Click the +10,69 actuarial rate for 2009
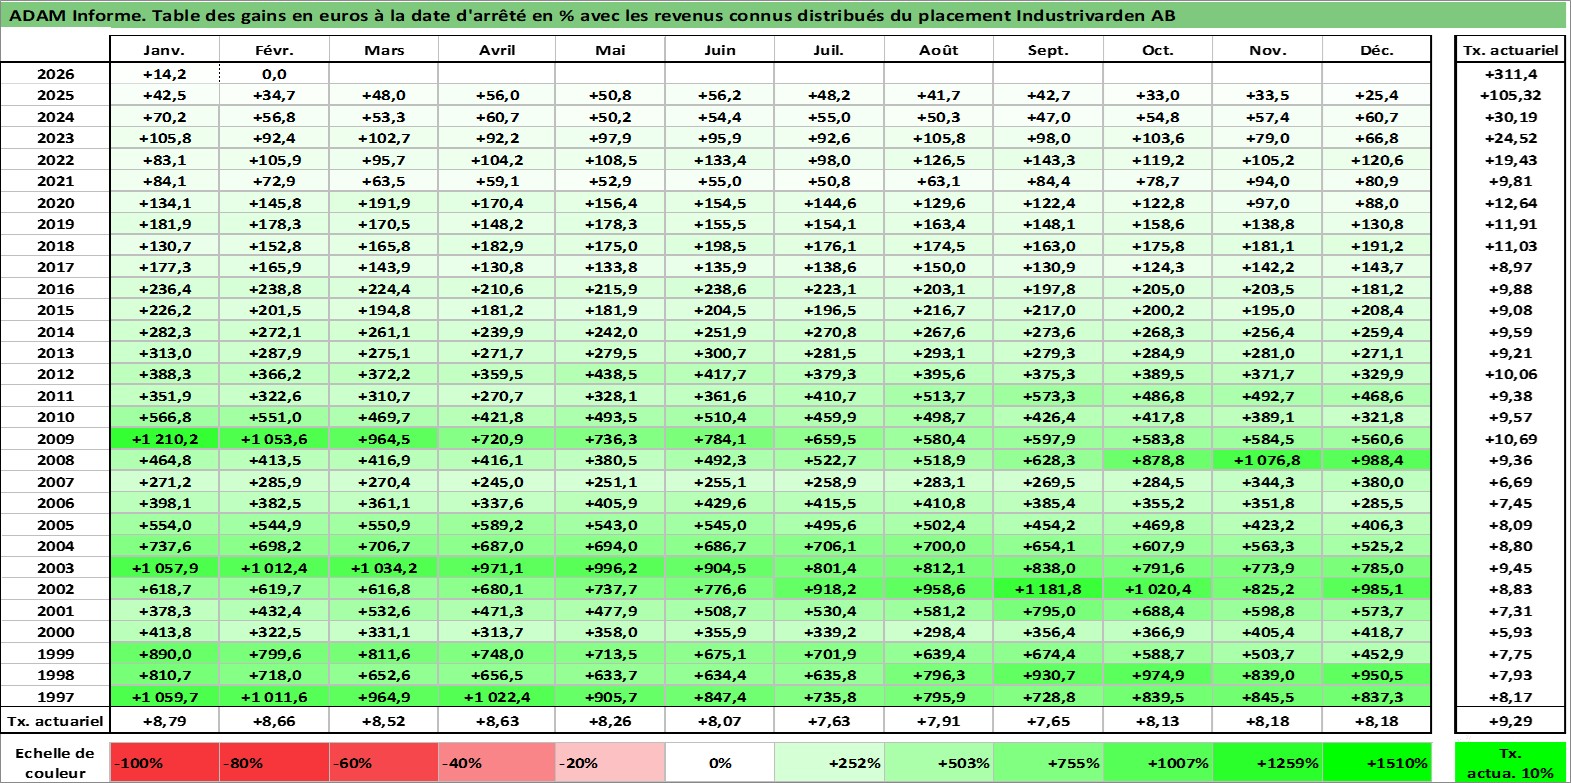 pyautogui.click(x=1511, y=439)
